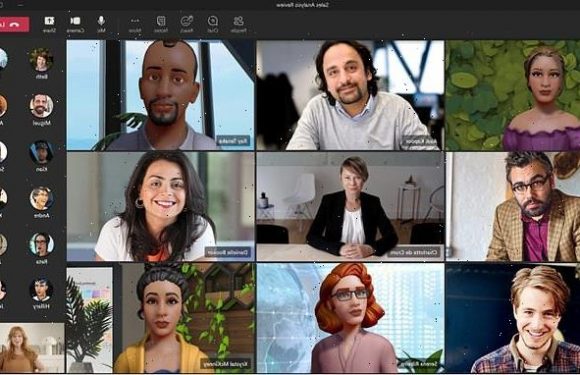Click Charlotte de Crum's video tile

[350, 207]
